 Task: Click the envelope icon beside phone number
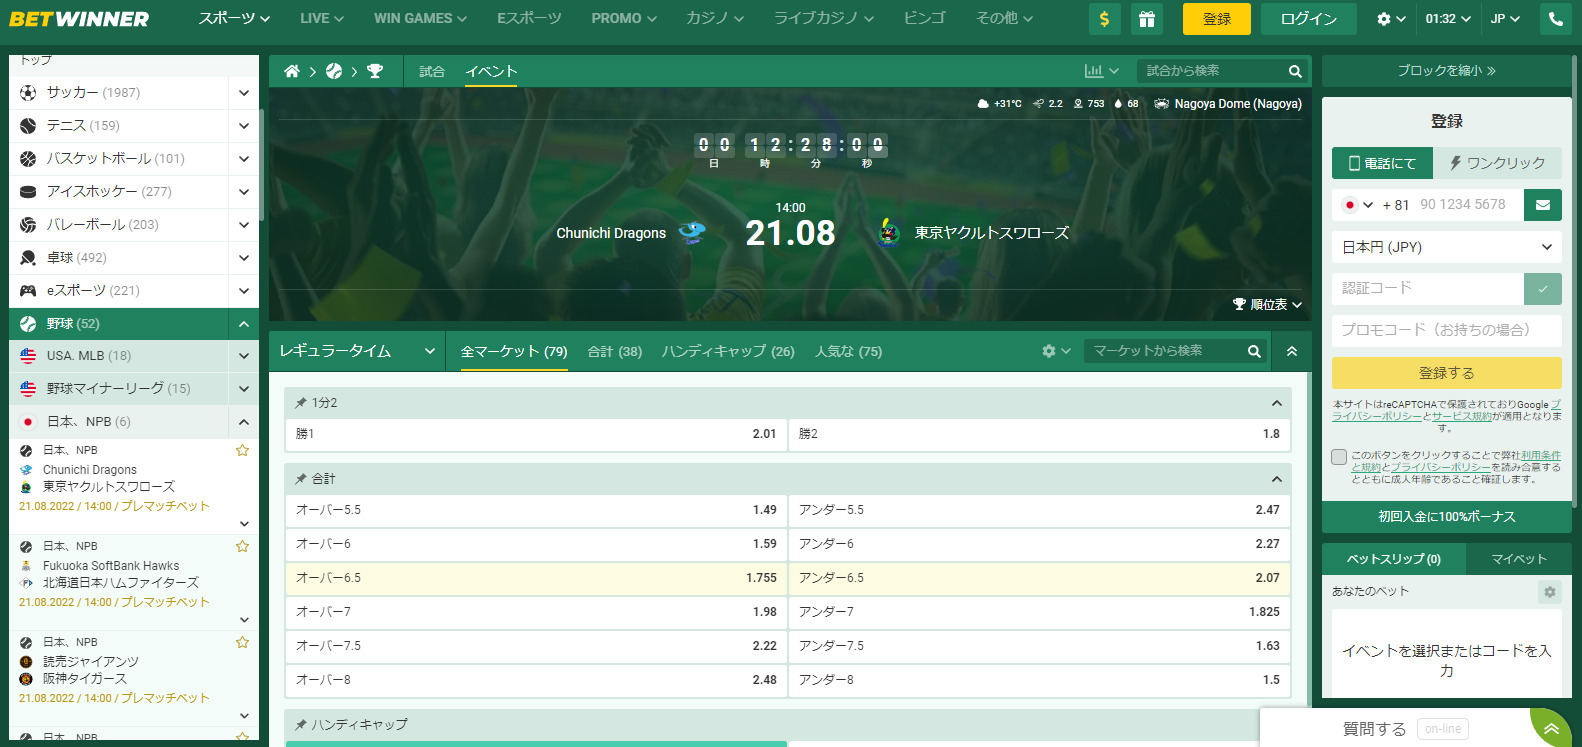1543,205
